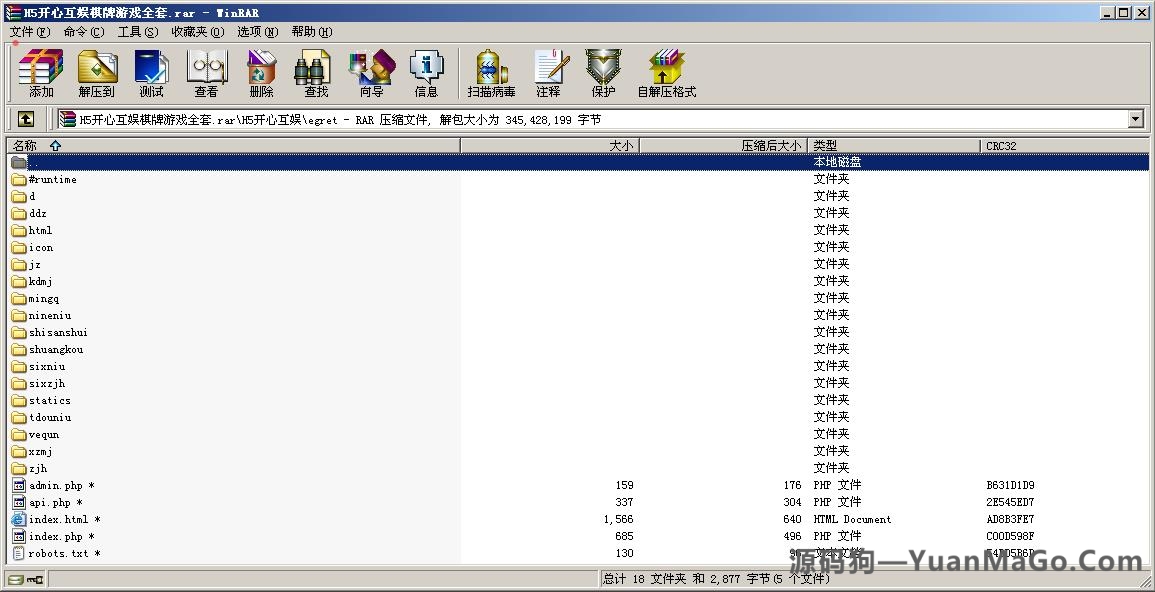Viewport: 1155px width, 592px height.
Task: Sort files by the 大小 column header
Action: 620,145
